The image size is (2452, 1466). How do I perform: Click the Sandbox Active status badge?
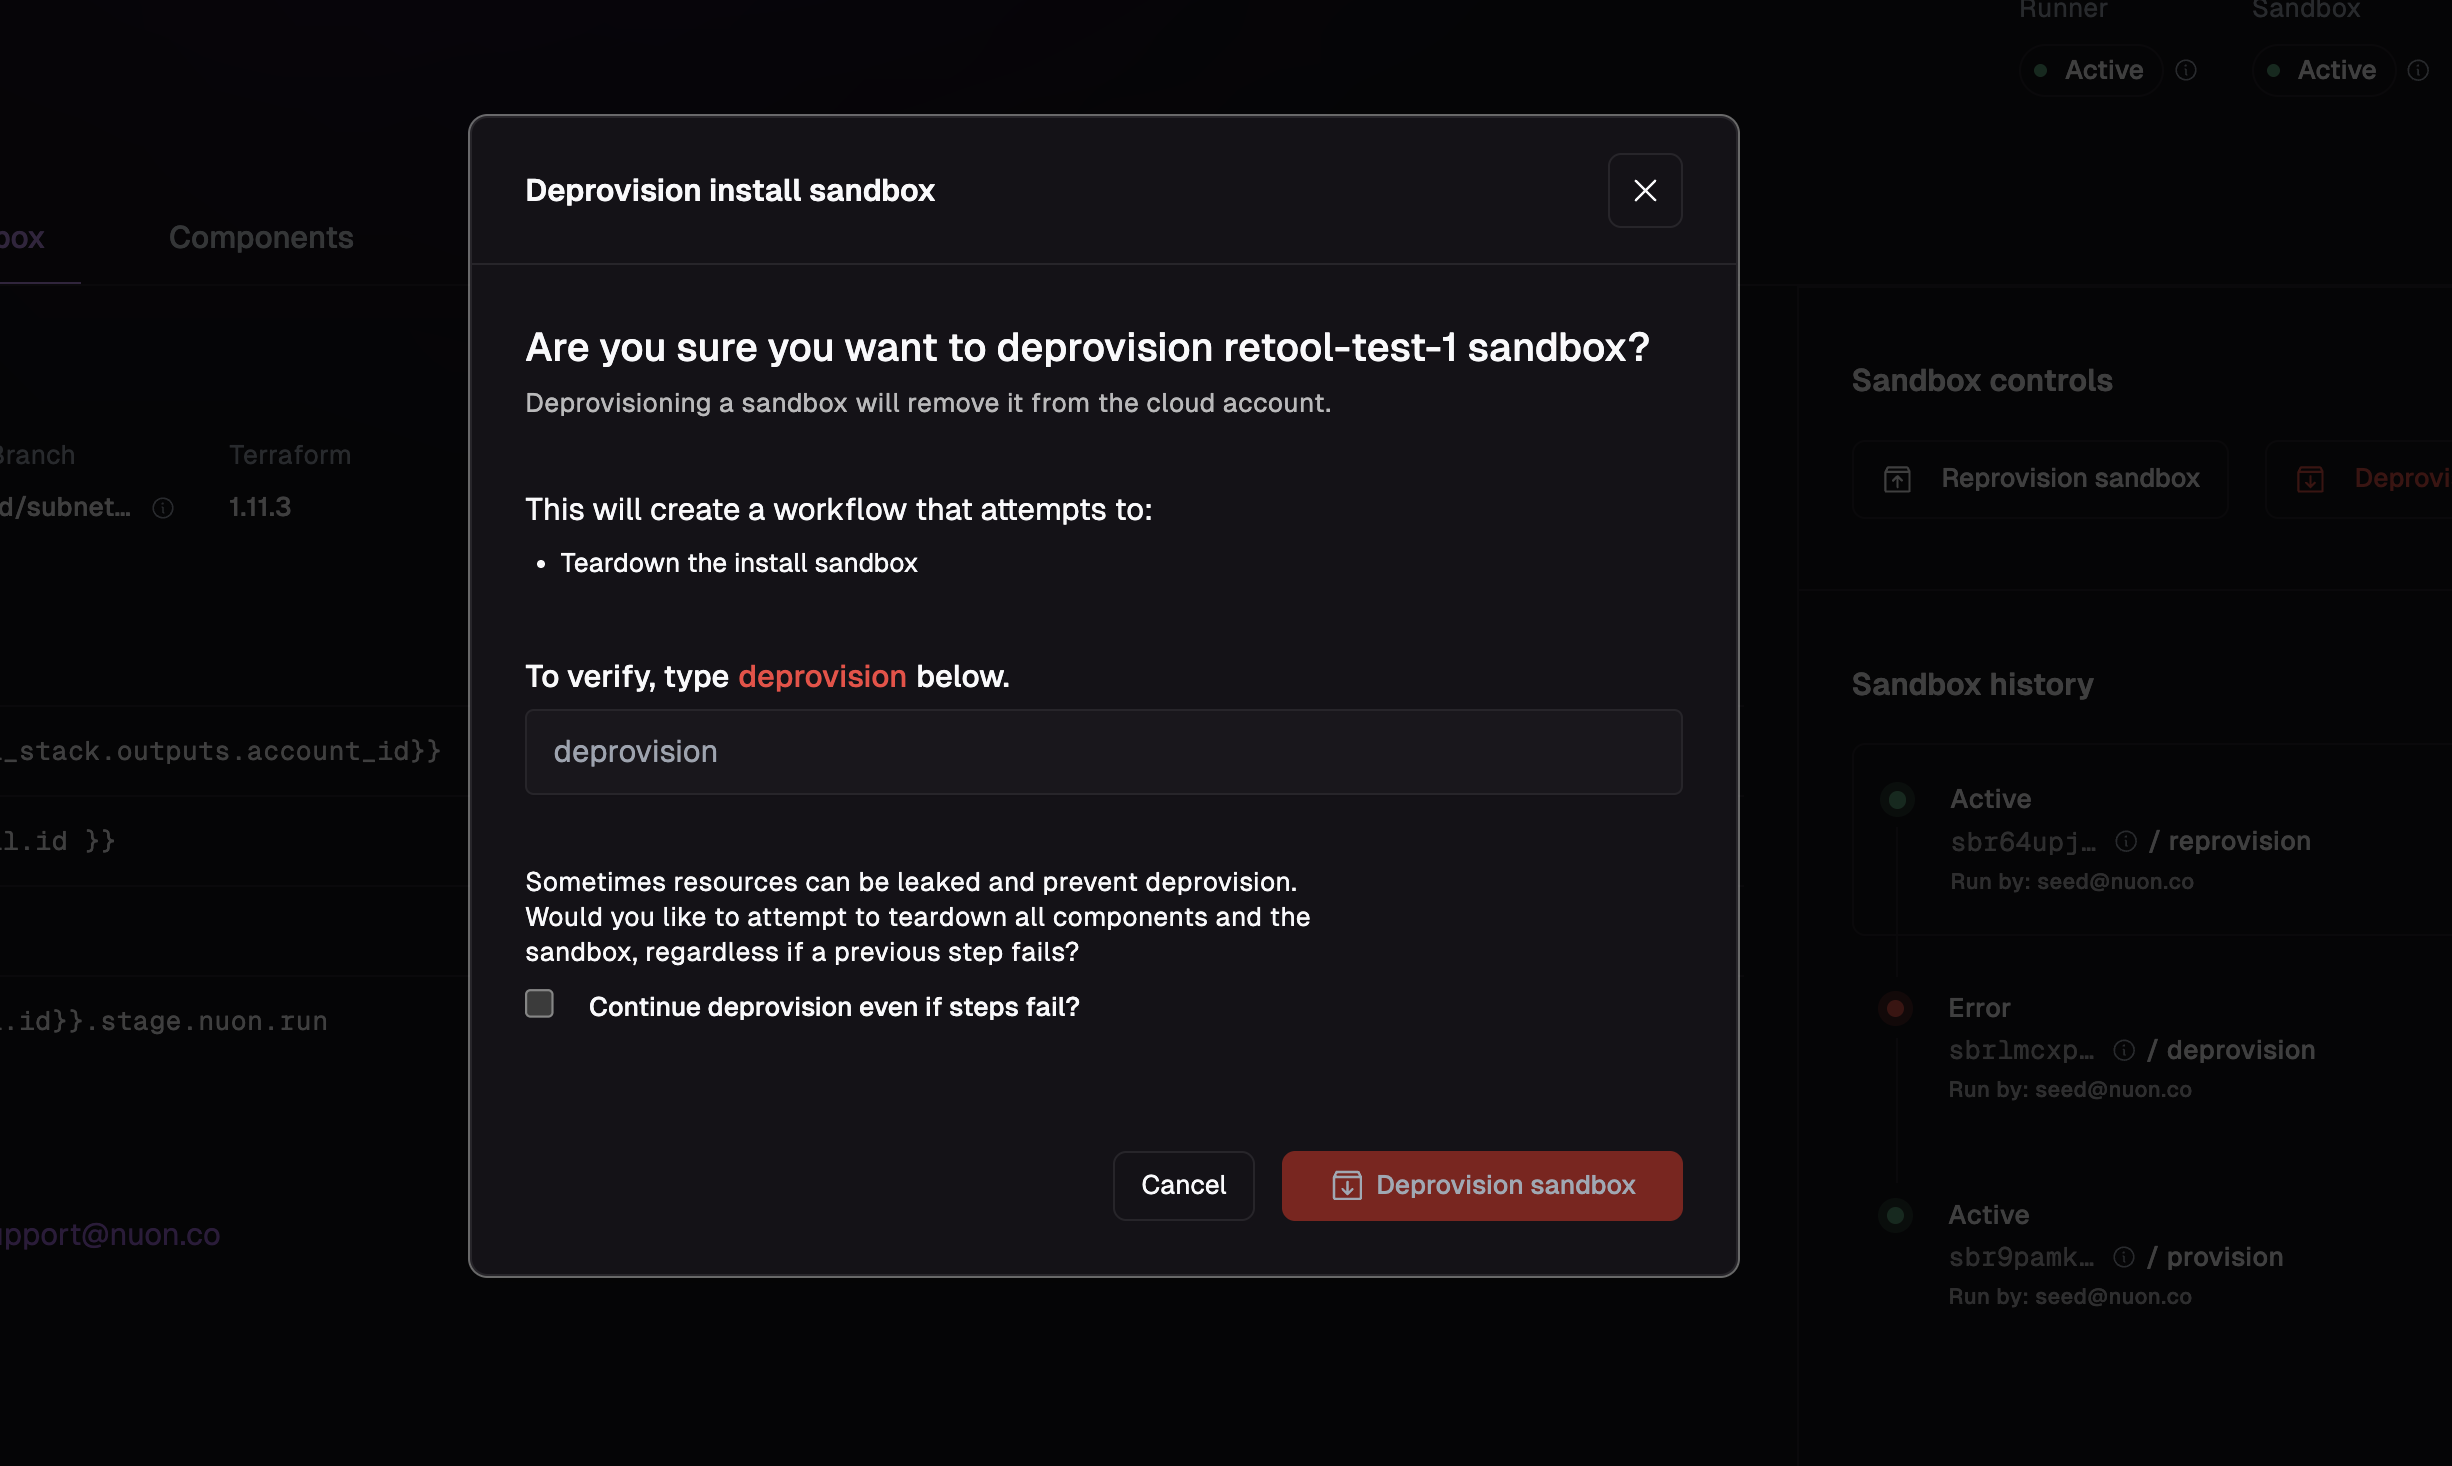(x=2322, y=70)
